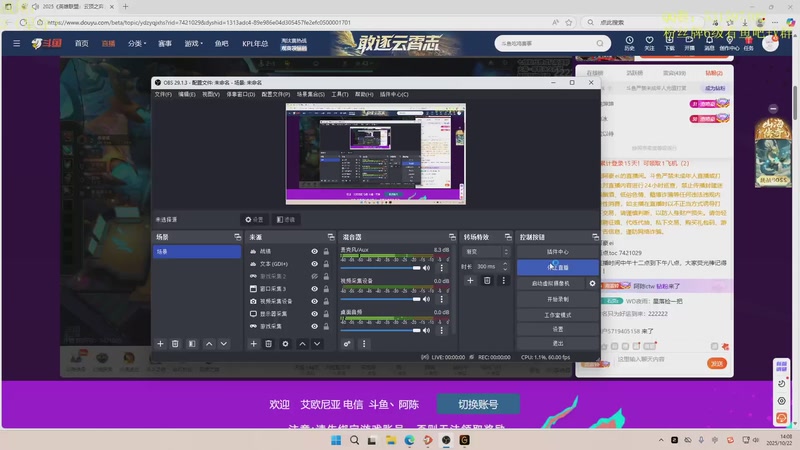The width and height of the screenshot is (800, 450).
Task: Move scene up arrow in scenes panel
Action: 209,344
